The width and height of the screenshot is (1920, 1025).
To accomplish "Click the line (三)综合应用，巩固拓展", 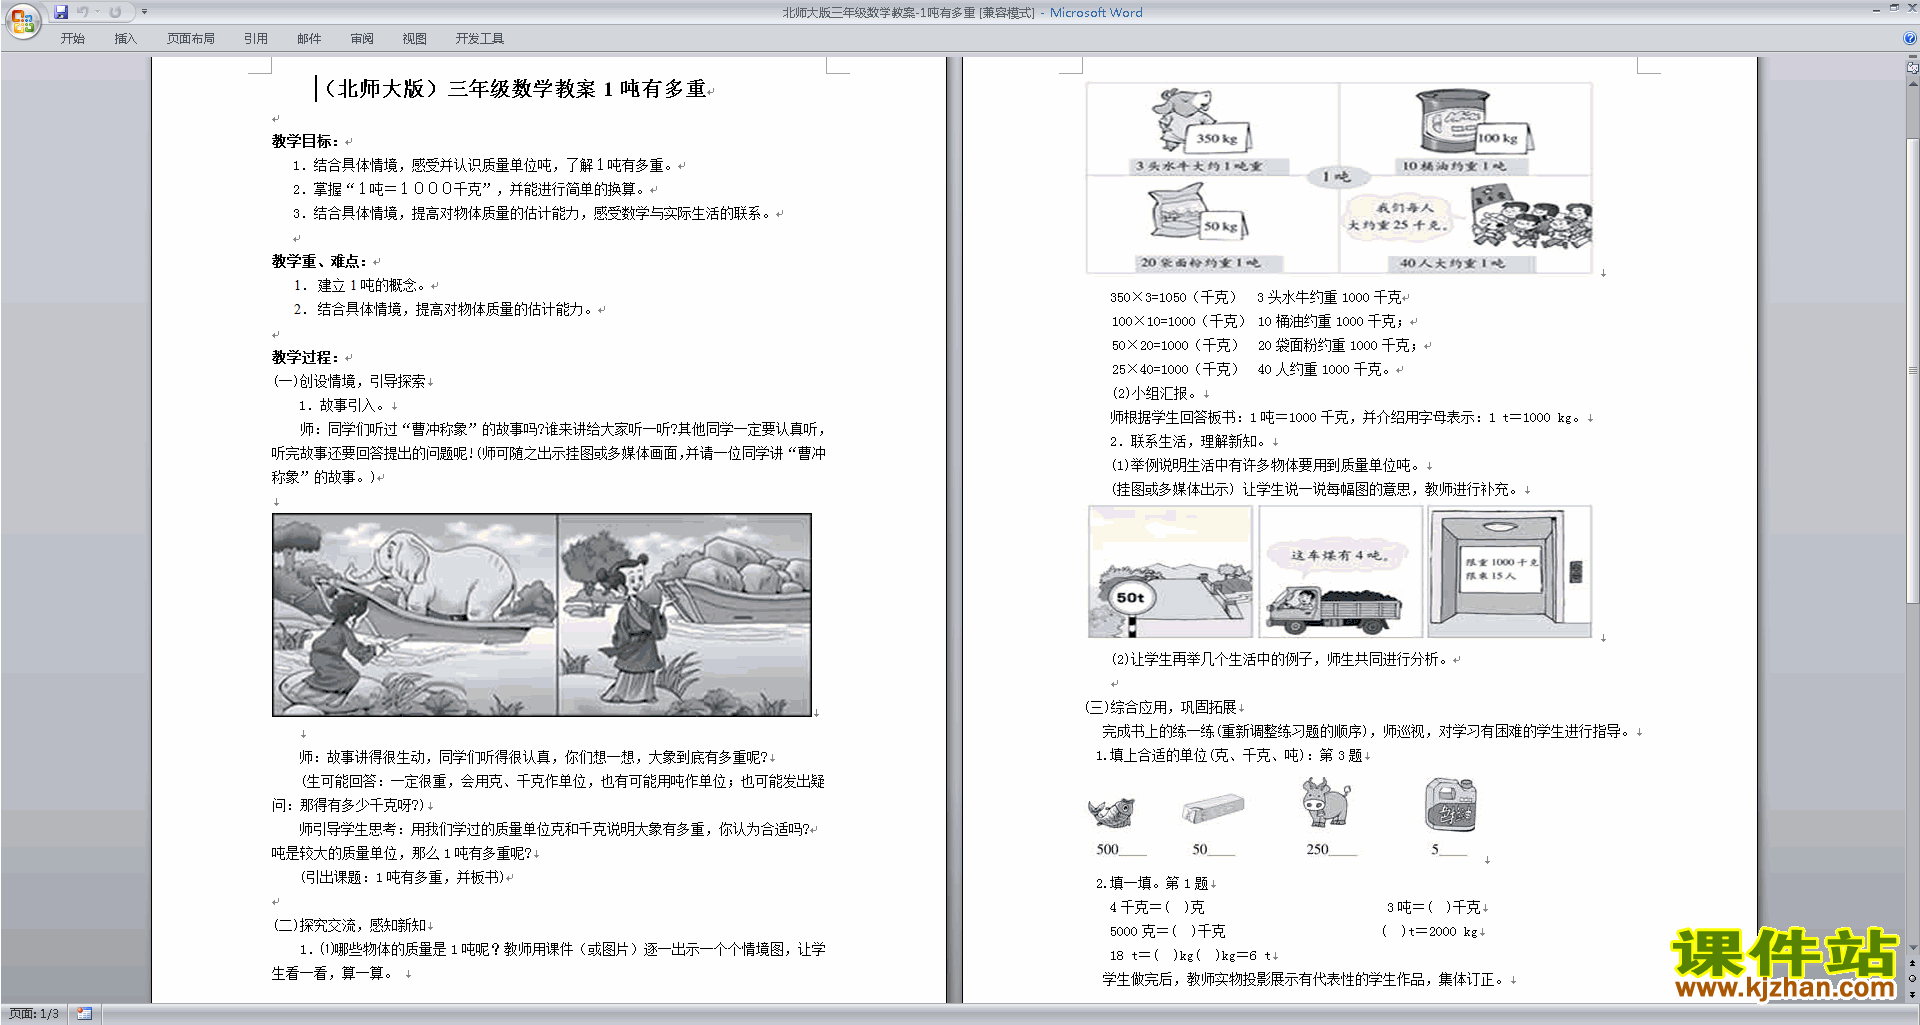I will click(1161, 707).
